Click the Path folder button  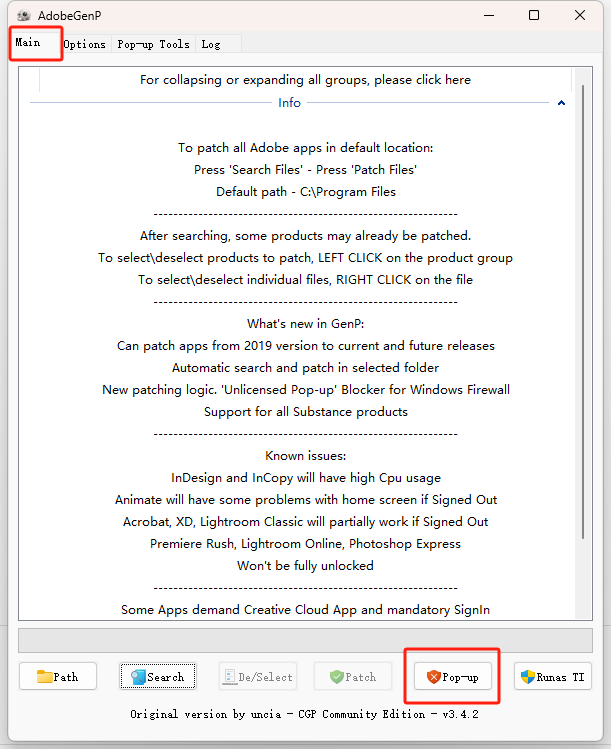[x=58, y=676]
